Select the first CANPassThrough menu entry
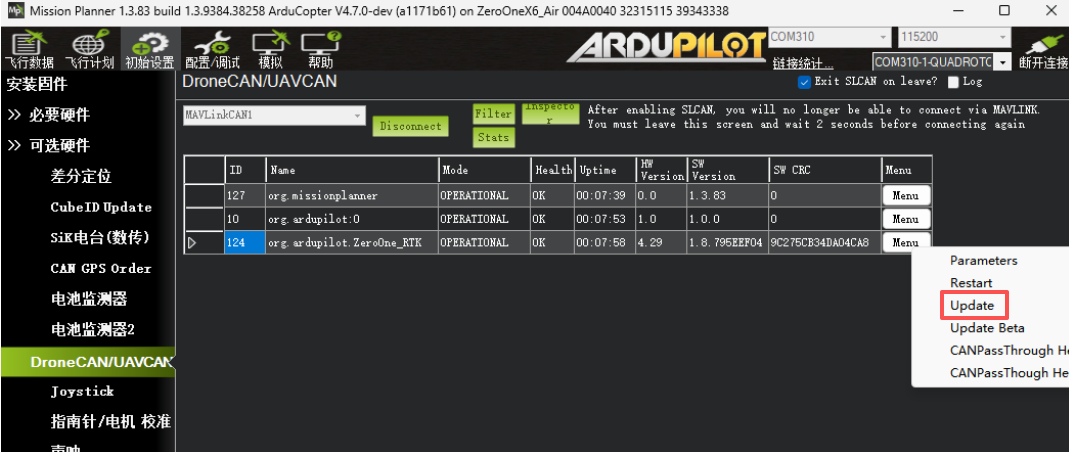Image resolution: width=1069 pixels, height=452 pixels. coord(1008,350)
